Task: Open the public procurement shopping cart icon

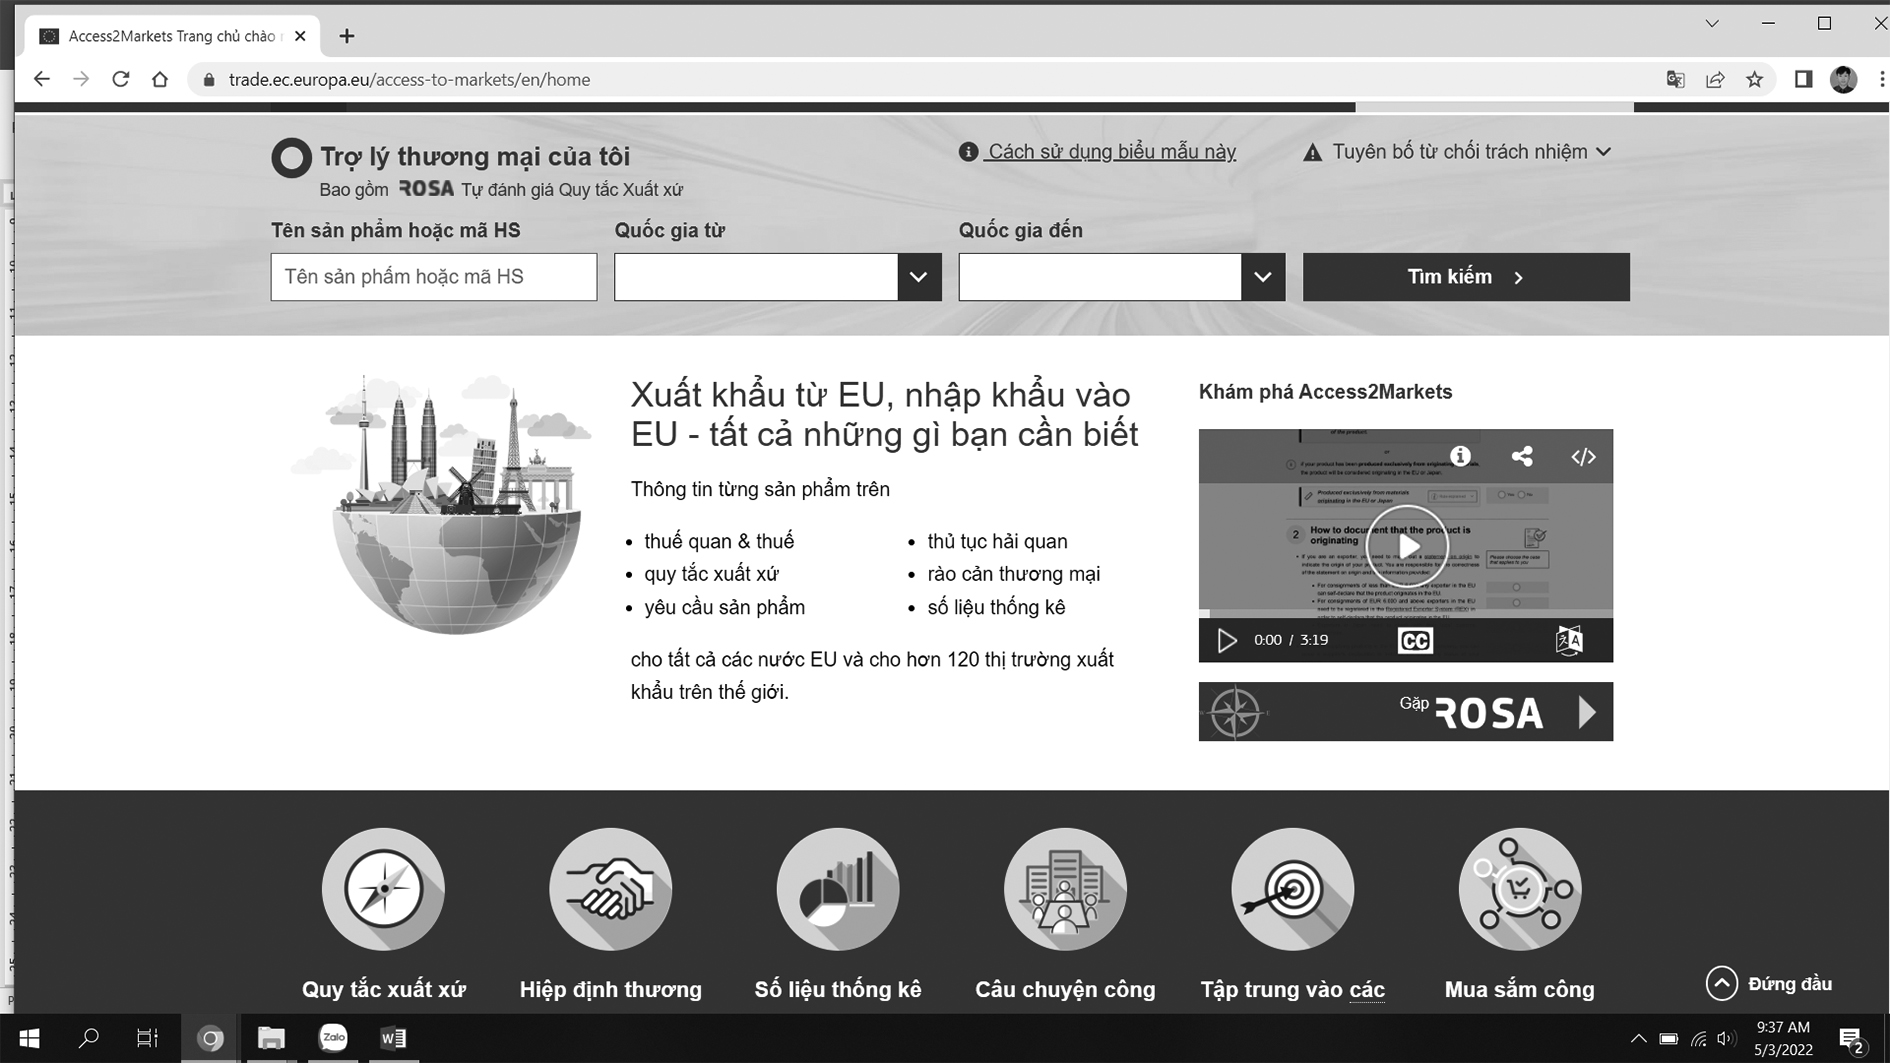Action: tap(1519, 889)
